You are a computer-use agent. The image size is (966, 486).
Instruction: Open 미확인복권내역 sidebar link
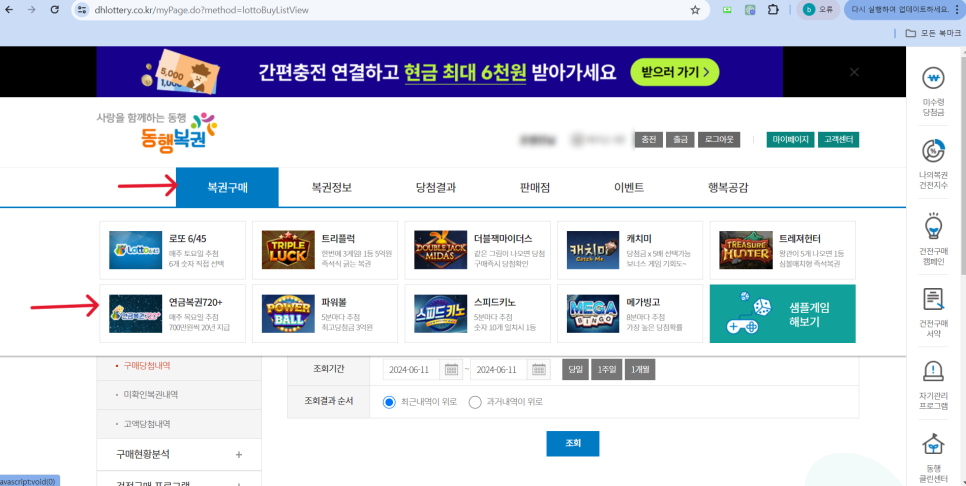[151, 394]
